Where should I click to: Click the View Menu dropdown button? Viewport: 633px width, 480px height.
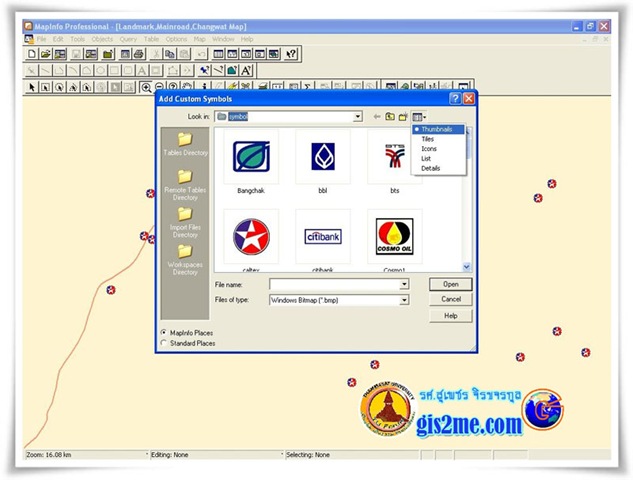pos(419,117)
